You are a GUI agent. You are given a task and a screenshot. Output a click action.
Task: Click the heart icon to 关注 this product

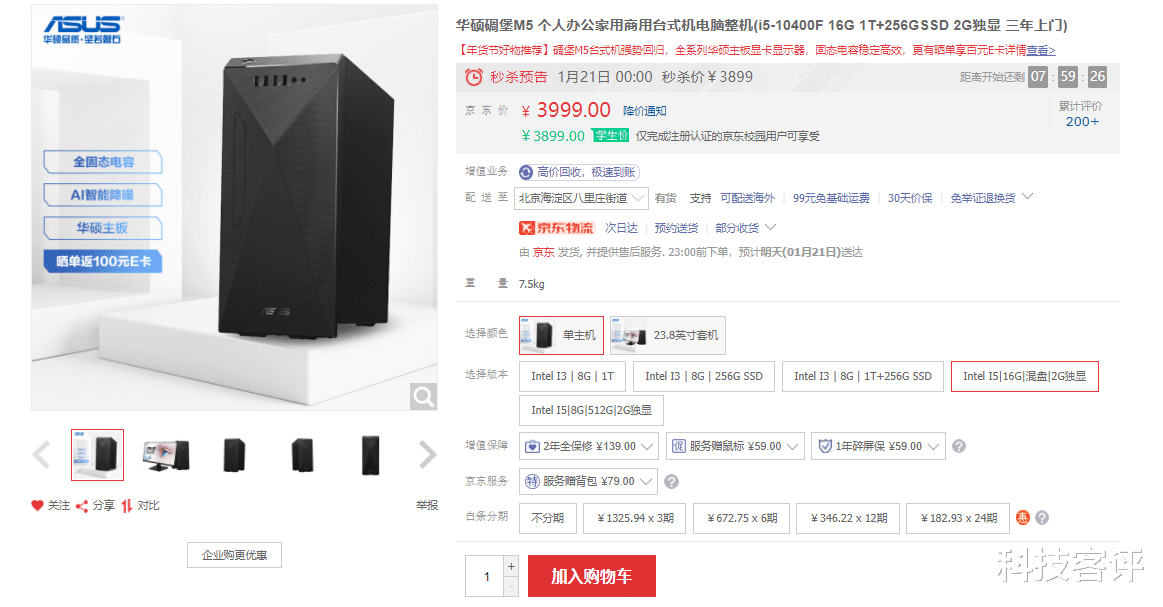coord(36,505)
